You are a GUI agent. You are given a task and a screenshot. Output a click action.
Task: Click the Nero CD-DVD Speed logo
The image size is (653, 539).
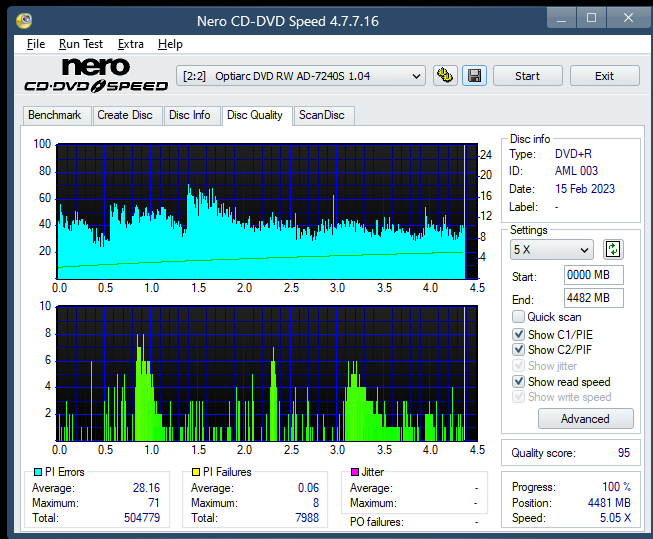pyautogui.click(x=96, y=75)
